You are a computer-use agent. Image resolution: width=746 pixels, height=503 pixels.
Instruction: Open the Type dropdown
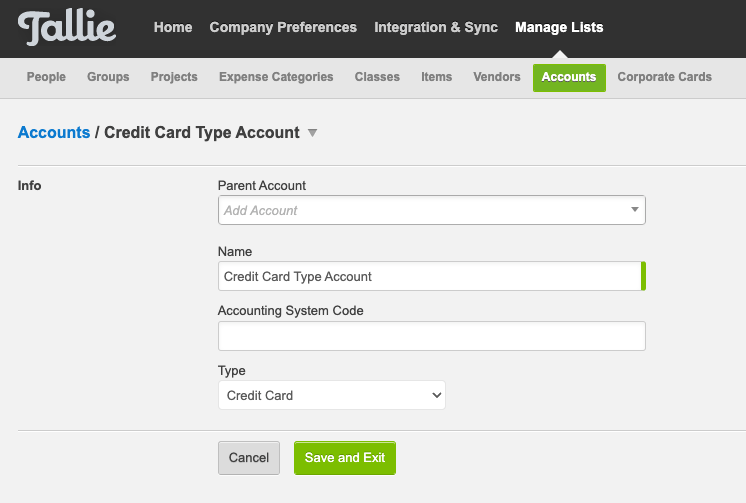tap(331, 395)
